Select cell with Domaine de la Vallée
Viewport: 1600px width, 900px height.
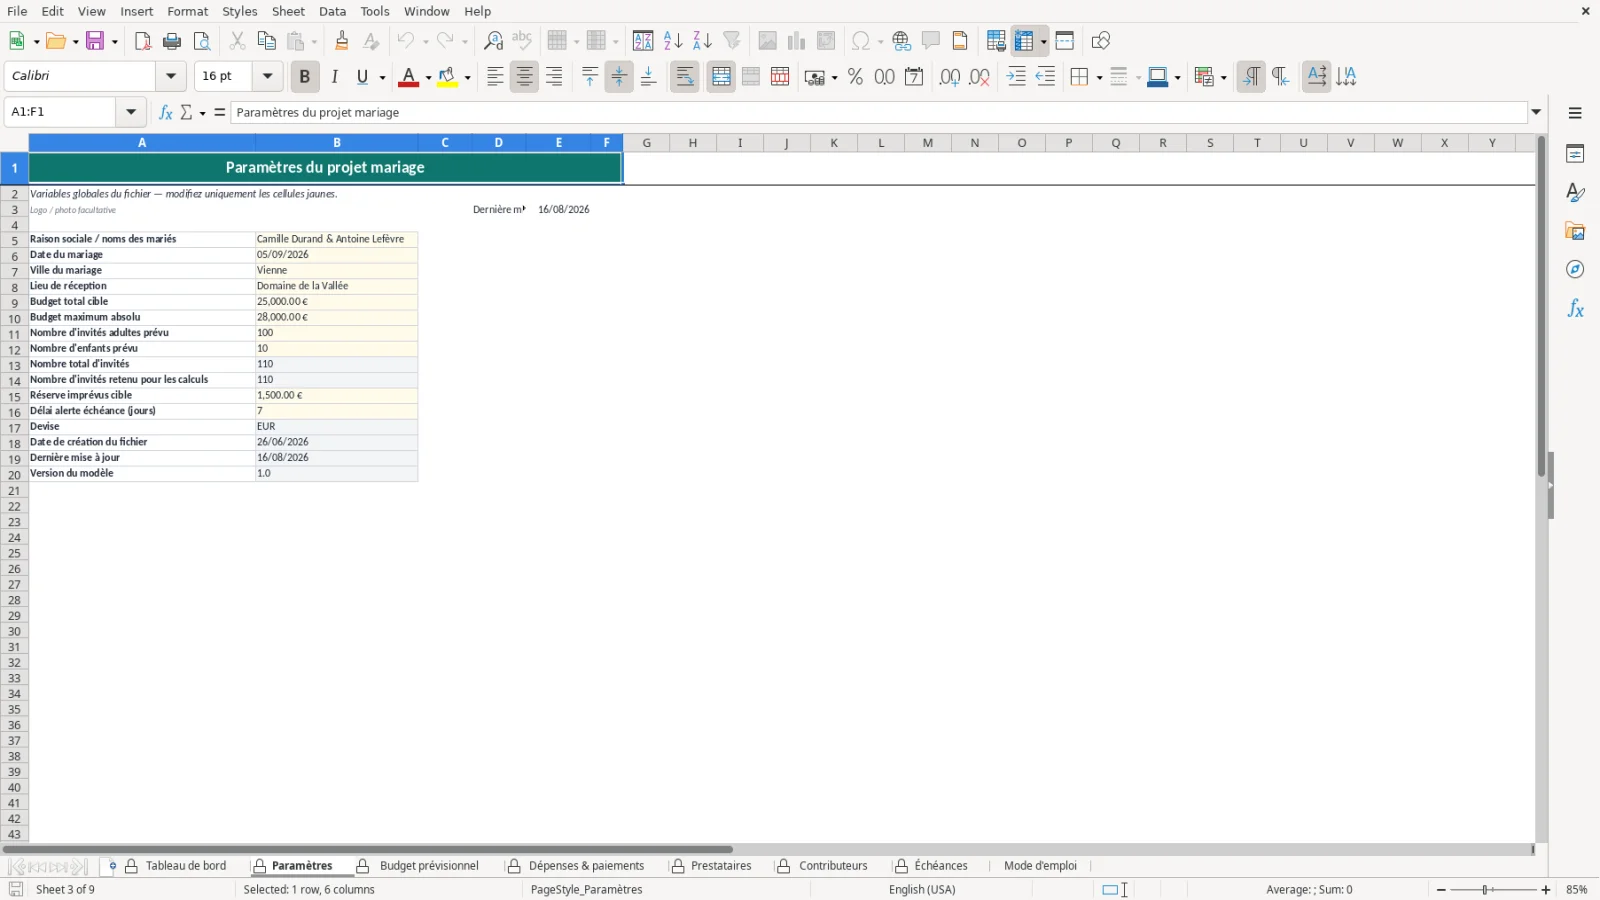336,286
